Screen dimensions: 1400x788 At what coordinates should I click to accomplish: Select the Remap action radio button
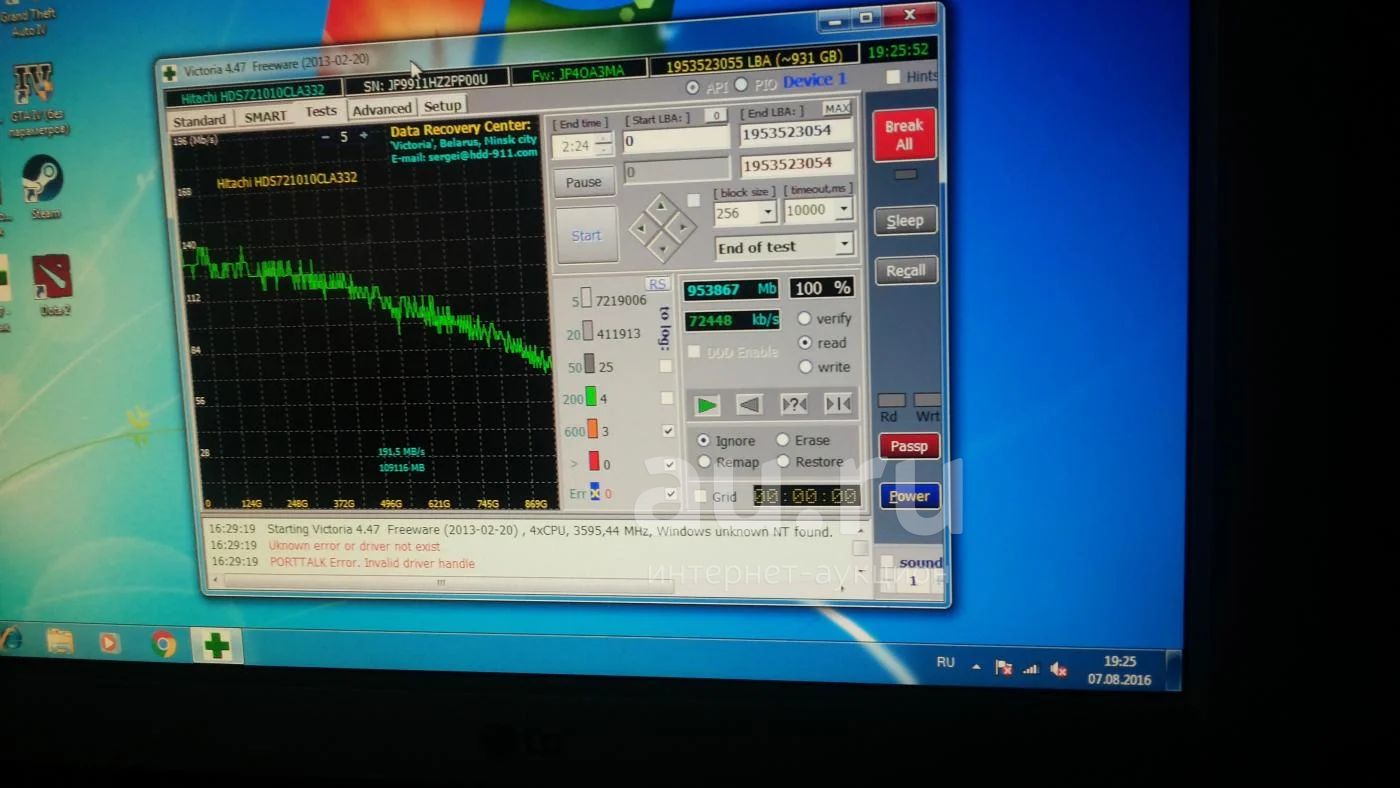(704, 462)
